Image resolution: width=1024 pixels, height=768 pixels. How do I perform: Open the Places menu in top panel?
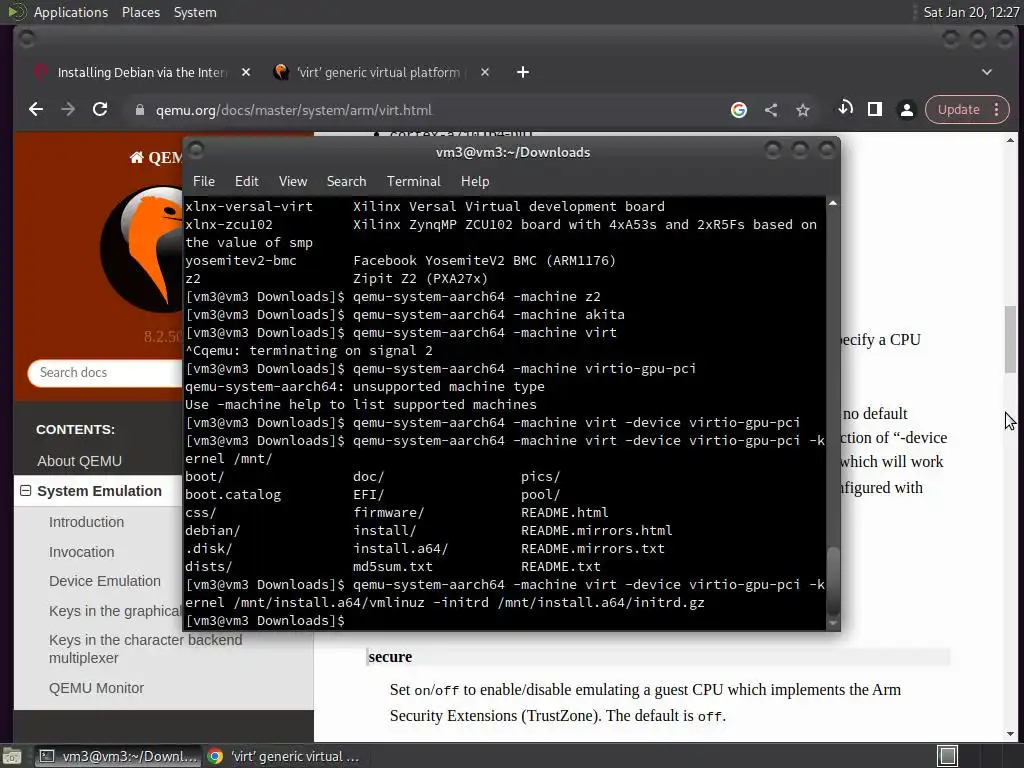tap(140, 12)
